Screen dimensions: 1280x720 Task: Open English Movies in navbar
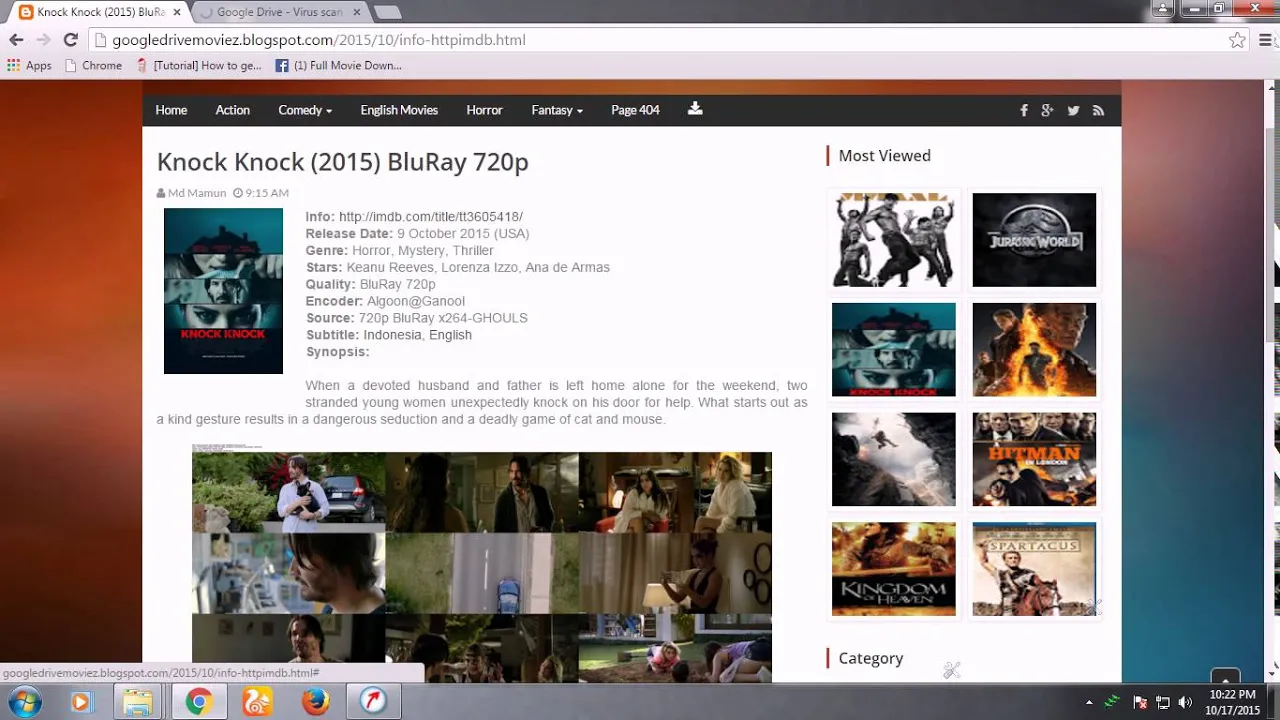click(399, 110)
